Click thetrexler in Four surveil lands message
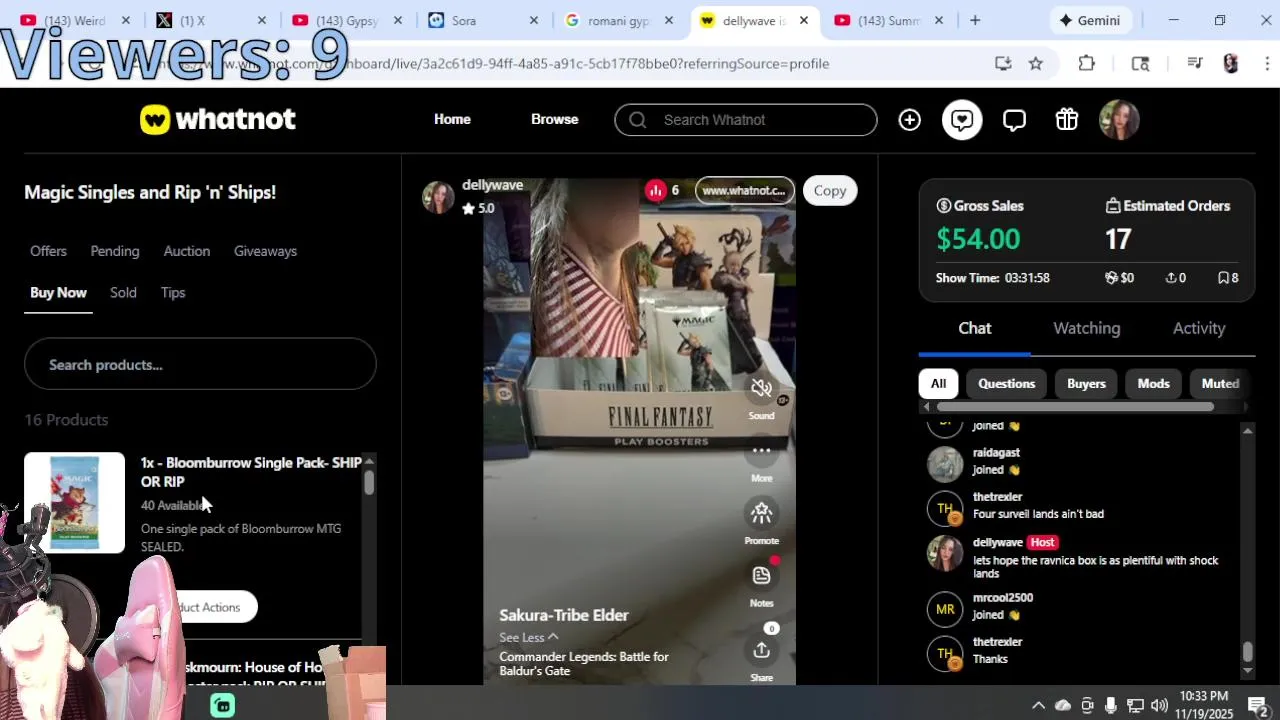This screenshot has width=1280, height=720. [x=997, y=497]
